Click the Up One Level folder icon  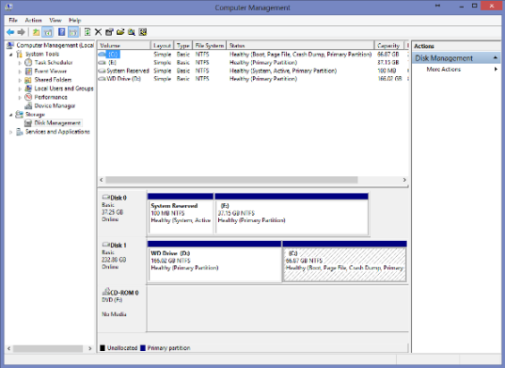[36, 32]
